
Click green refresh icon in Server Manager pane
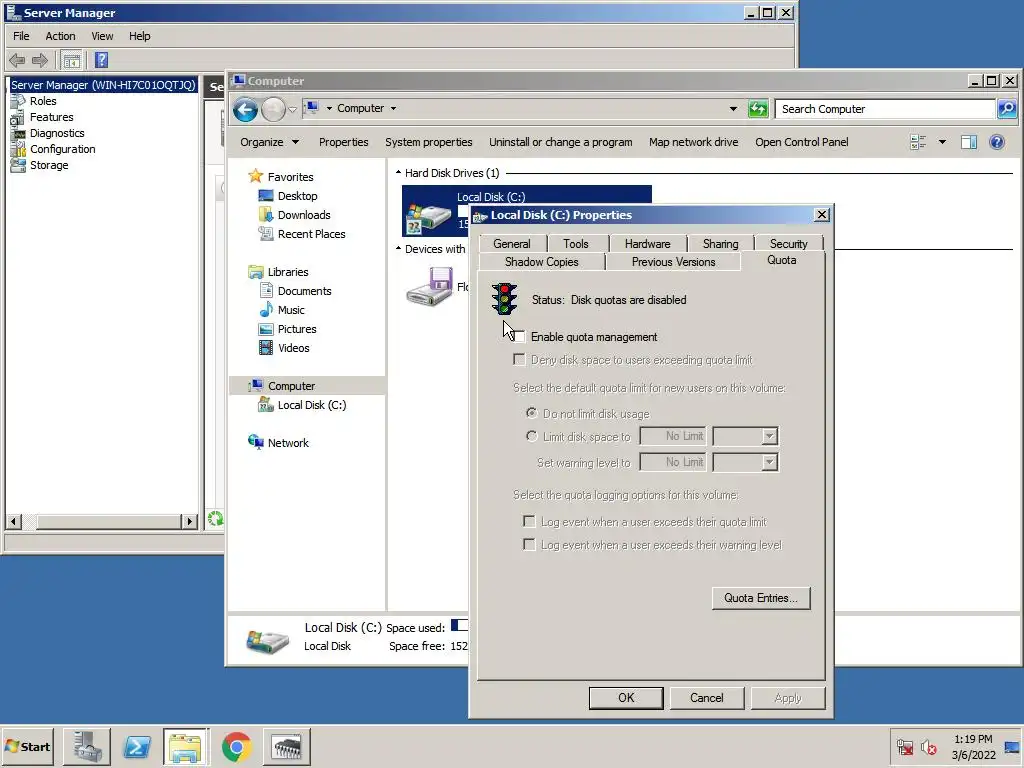coord(215,519)
